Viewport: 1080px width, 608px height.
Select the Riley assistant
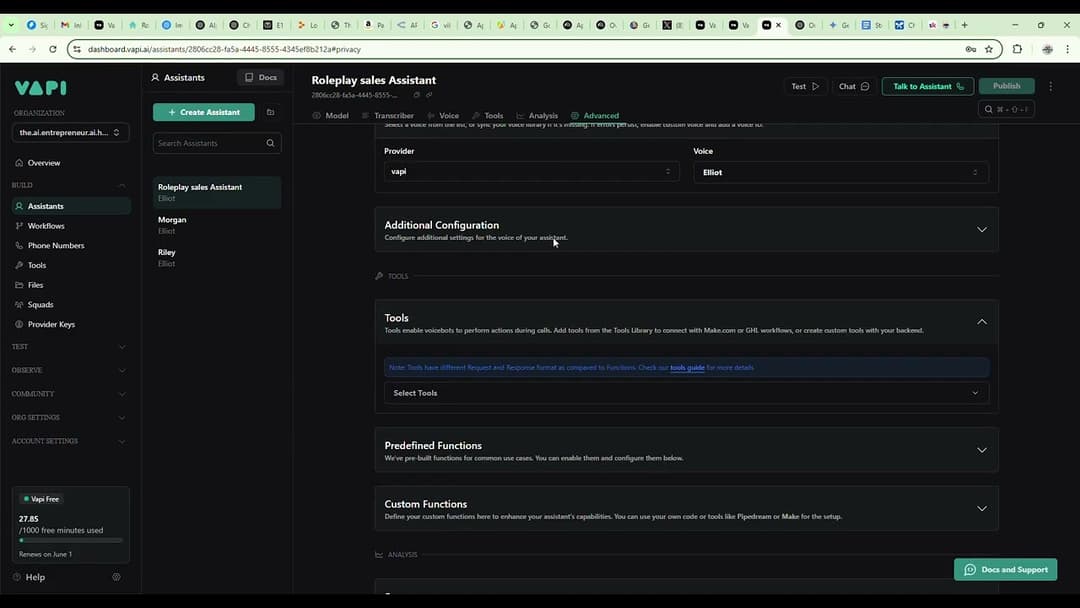pos(217,258)
